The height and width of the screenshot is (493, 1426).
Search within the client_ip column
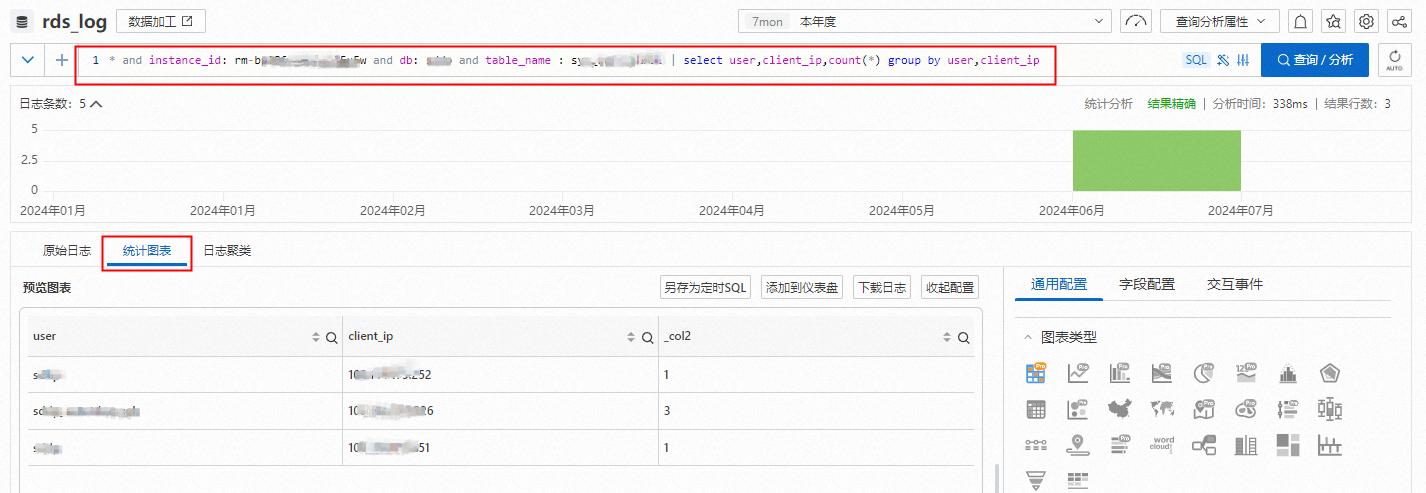coord(647,338)
